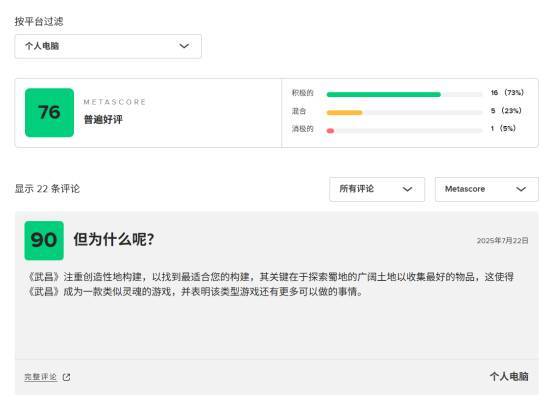Click the yellow 混合 mixed reviews bar
Image resolution: width=550 pixels, height=404 pixels.
(x=344, y=113)
